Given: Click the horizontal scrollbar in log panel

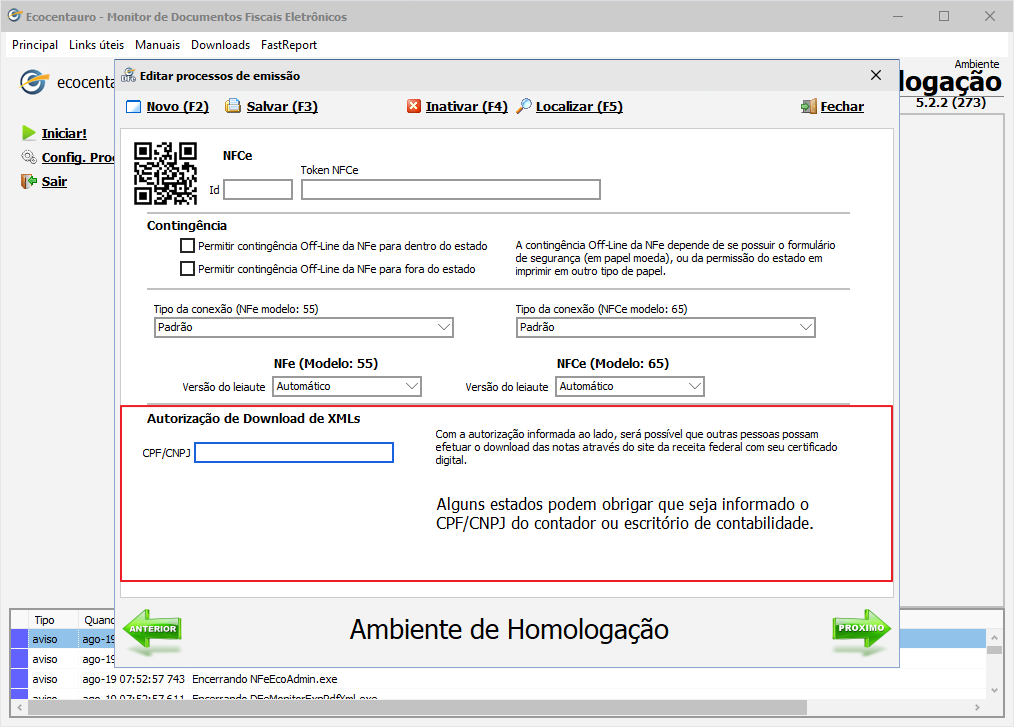Looking at the screenshot, I should point(500,706).
